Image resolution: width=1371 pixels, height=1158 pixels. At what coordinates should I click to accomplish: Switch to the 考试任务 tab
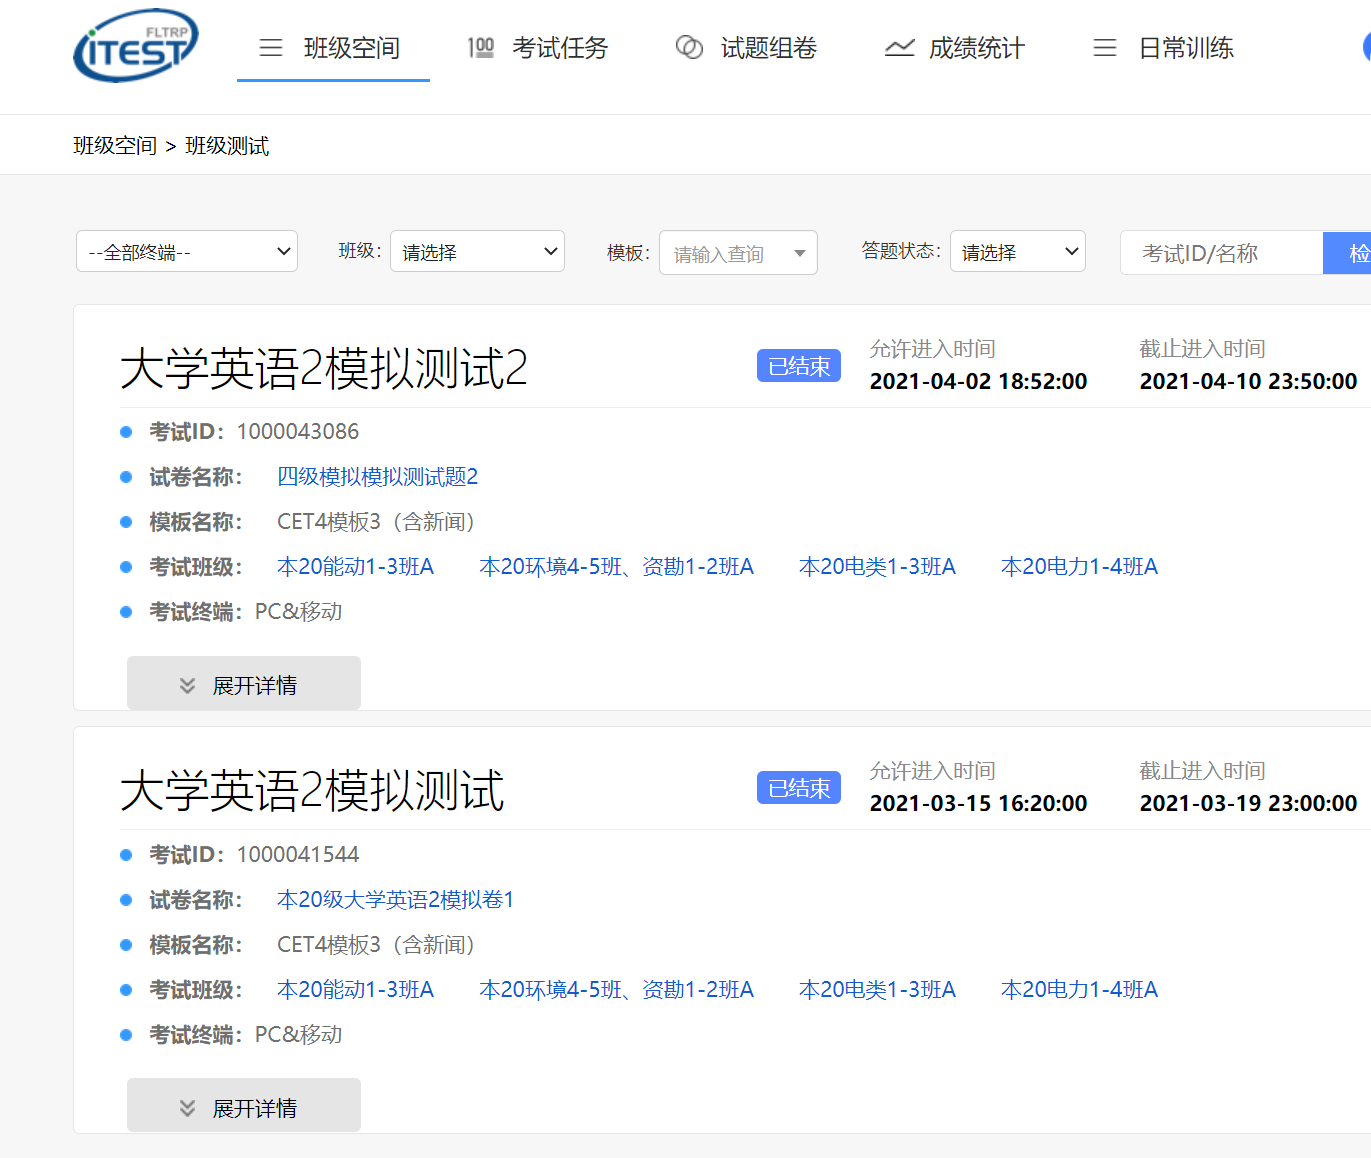tap(560, 47)
